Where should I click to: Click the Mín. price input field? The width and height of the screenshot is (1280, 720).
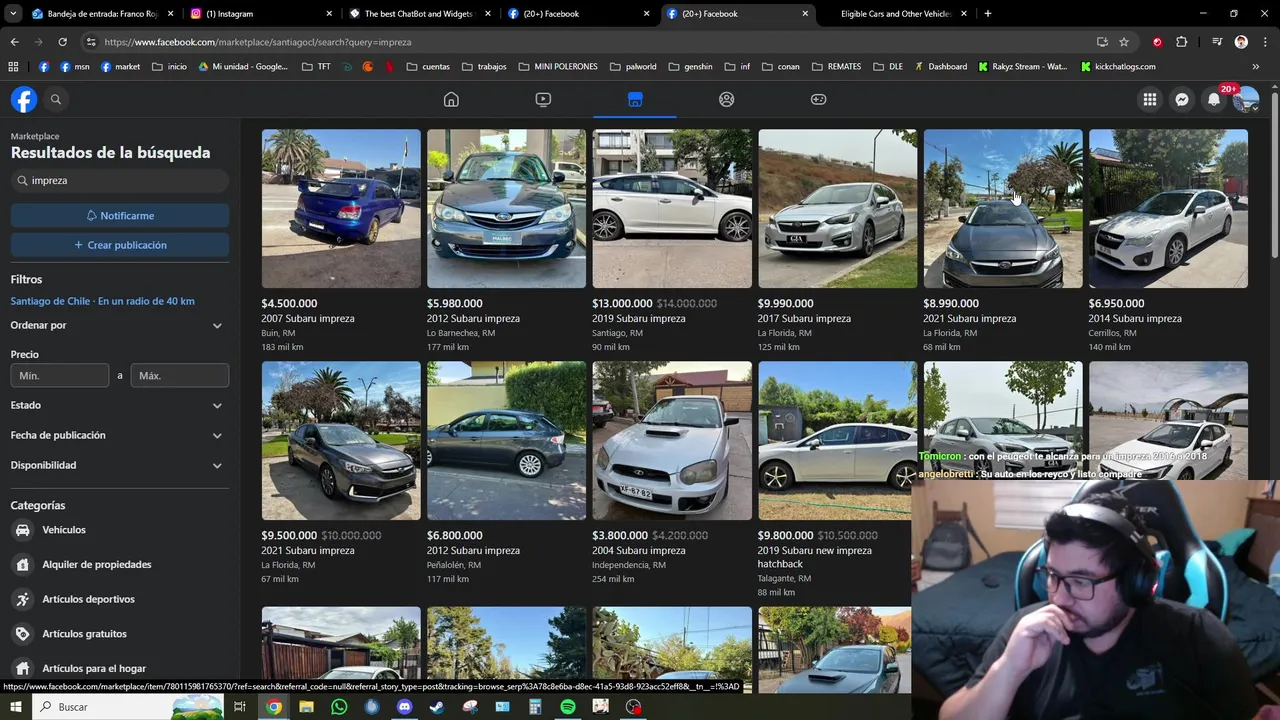click(60, 376)
